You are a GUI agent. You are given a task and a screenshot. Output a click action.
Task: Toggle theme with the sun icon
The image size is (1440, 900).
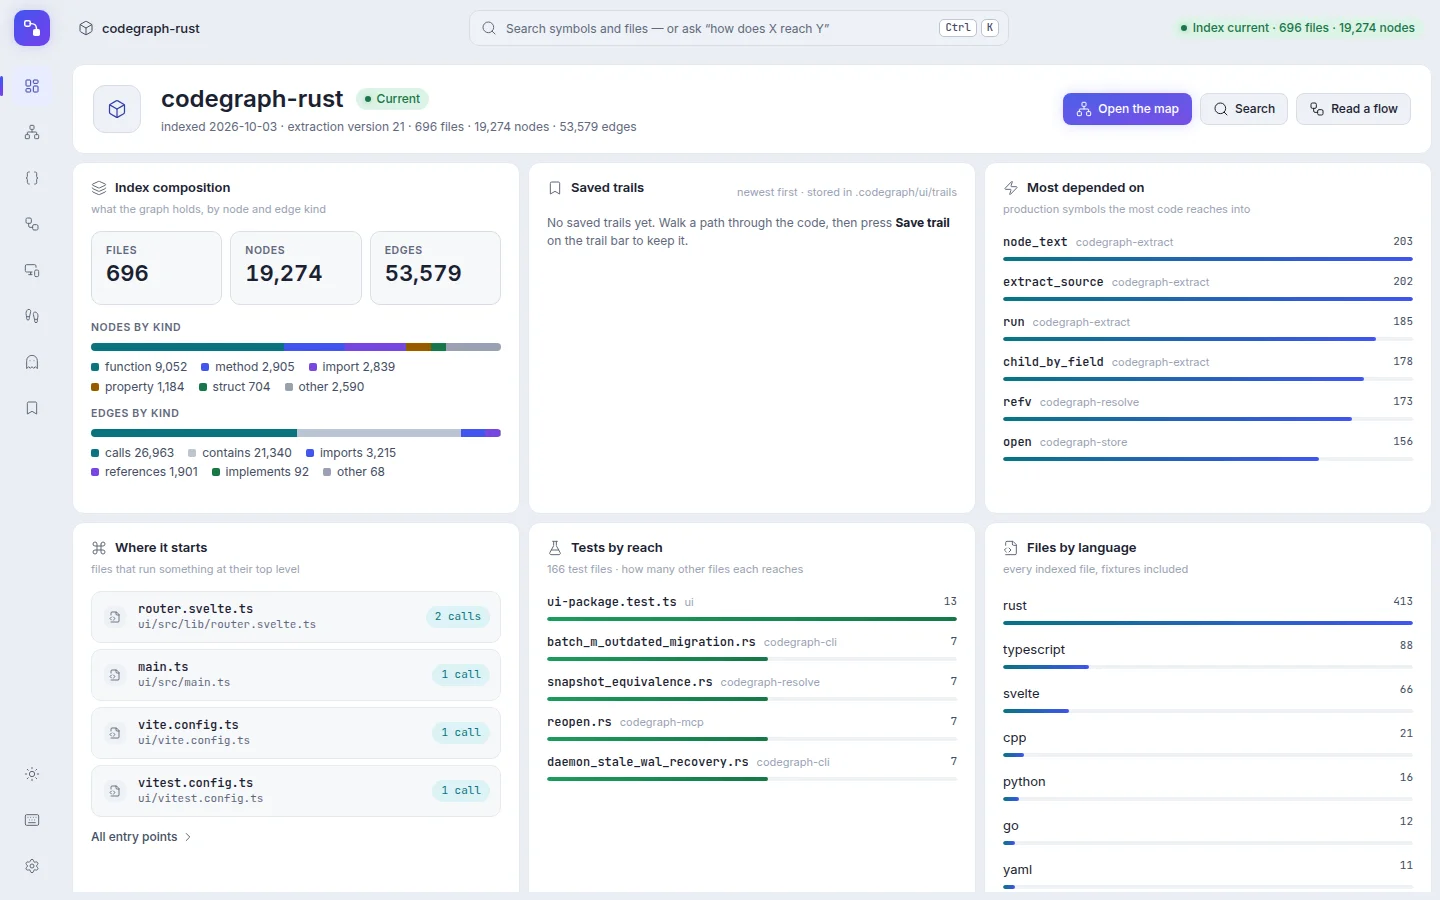pos(32,774)
